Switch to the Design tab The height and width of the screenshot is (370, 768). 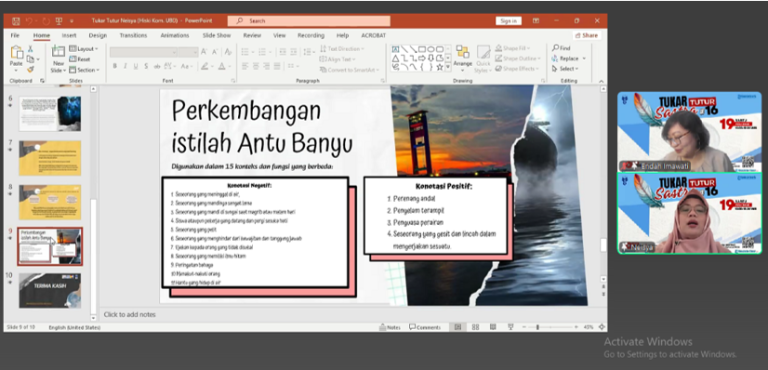coord(97,36)
